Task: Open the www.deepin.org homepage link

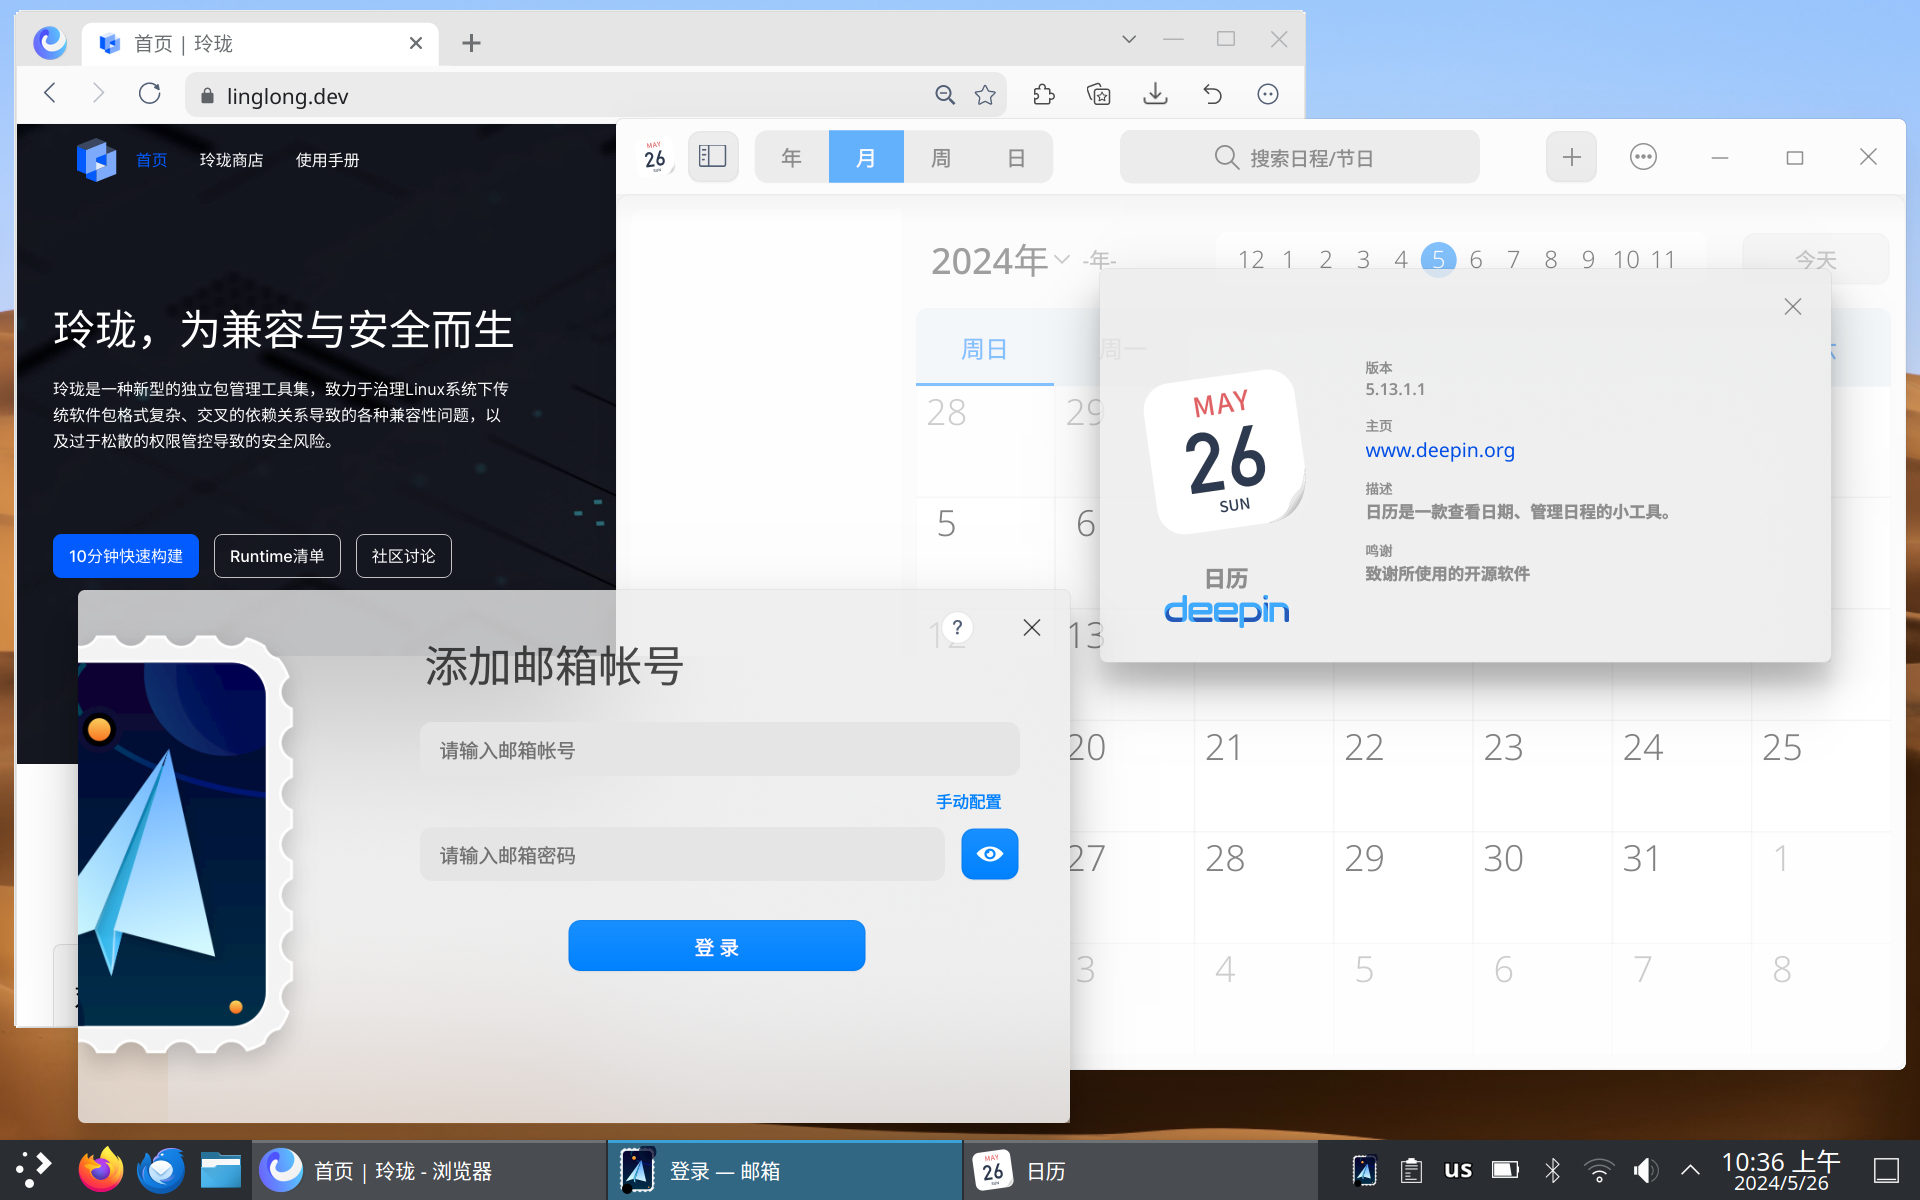Action: [1440, 450]
